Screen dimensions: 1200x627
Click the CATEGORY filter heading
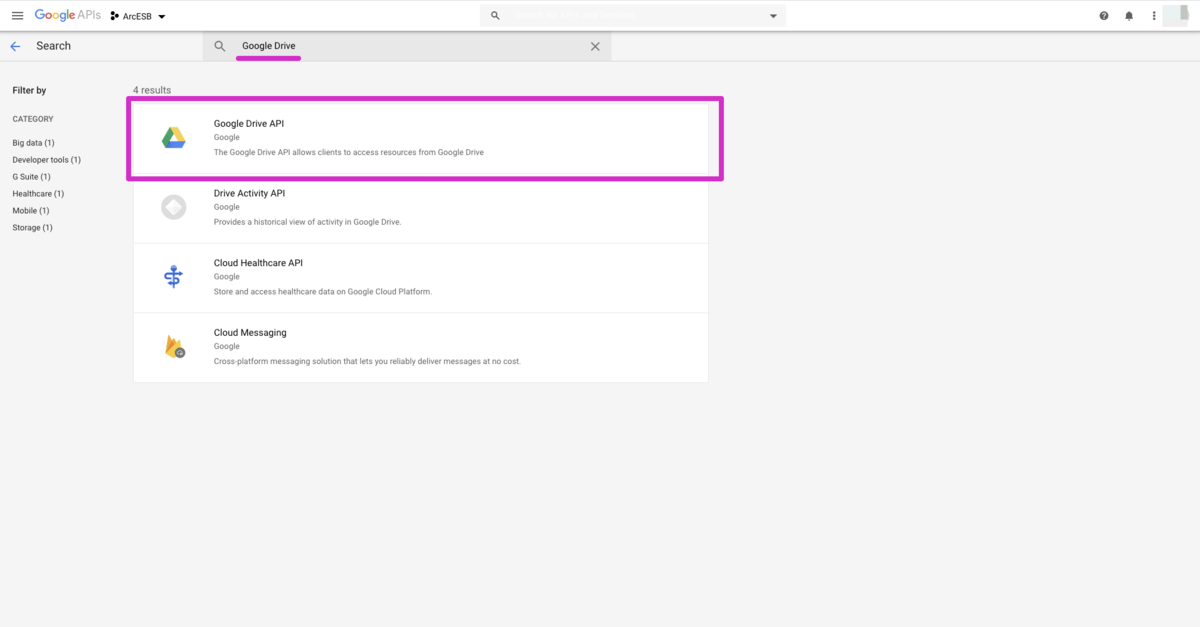(33, 119)
